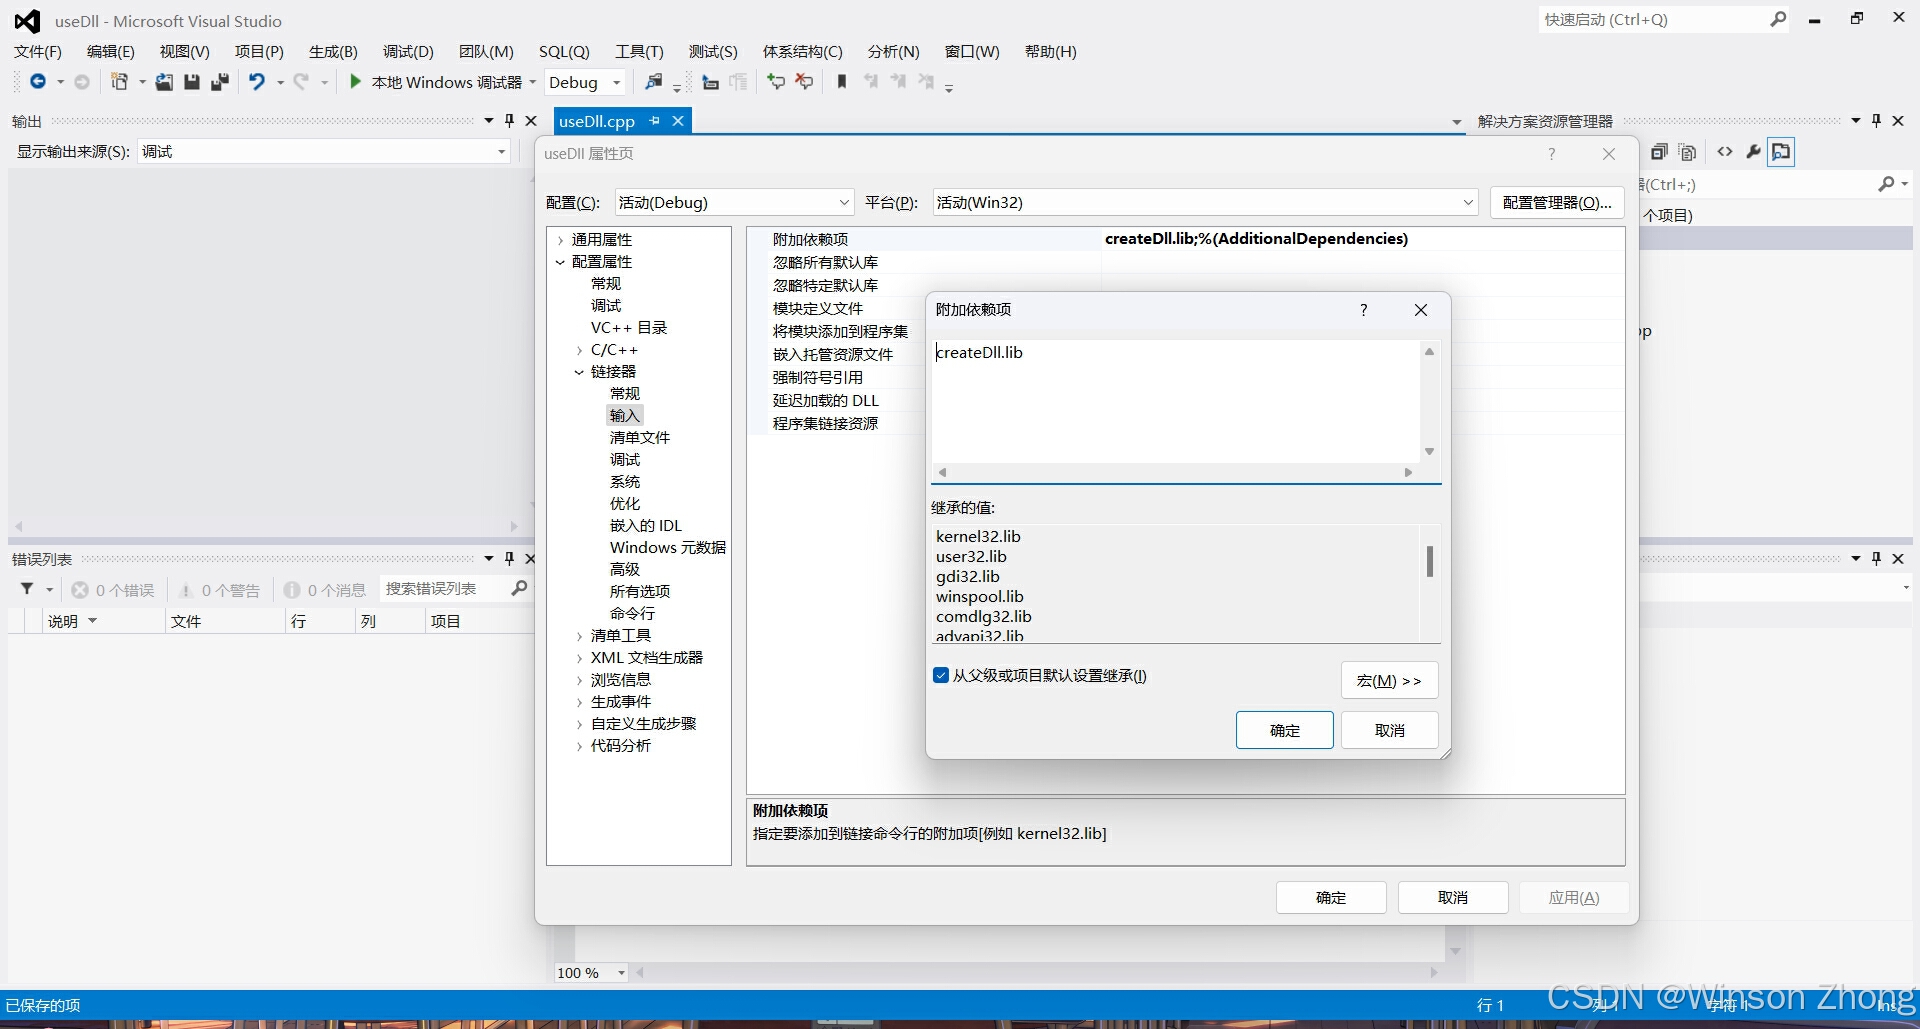Screen dimensions: 1920x1029
Task: Click 取消 in the 附加依赖项 dialog
Action: [1390, 730]
